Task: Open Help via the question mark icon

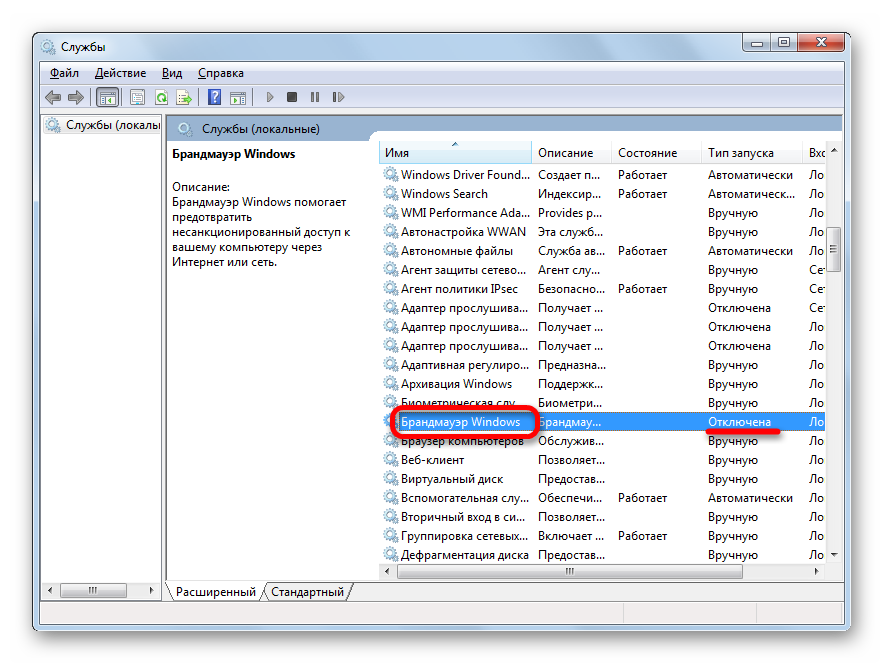Action: pos(214,97)
